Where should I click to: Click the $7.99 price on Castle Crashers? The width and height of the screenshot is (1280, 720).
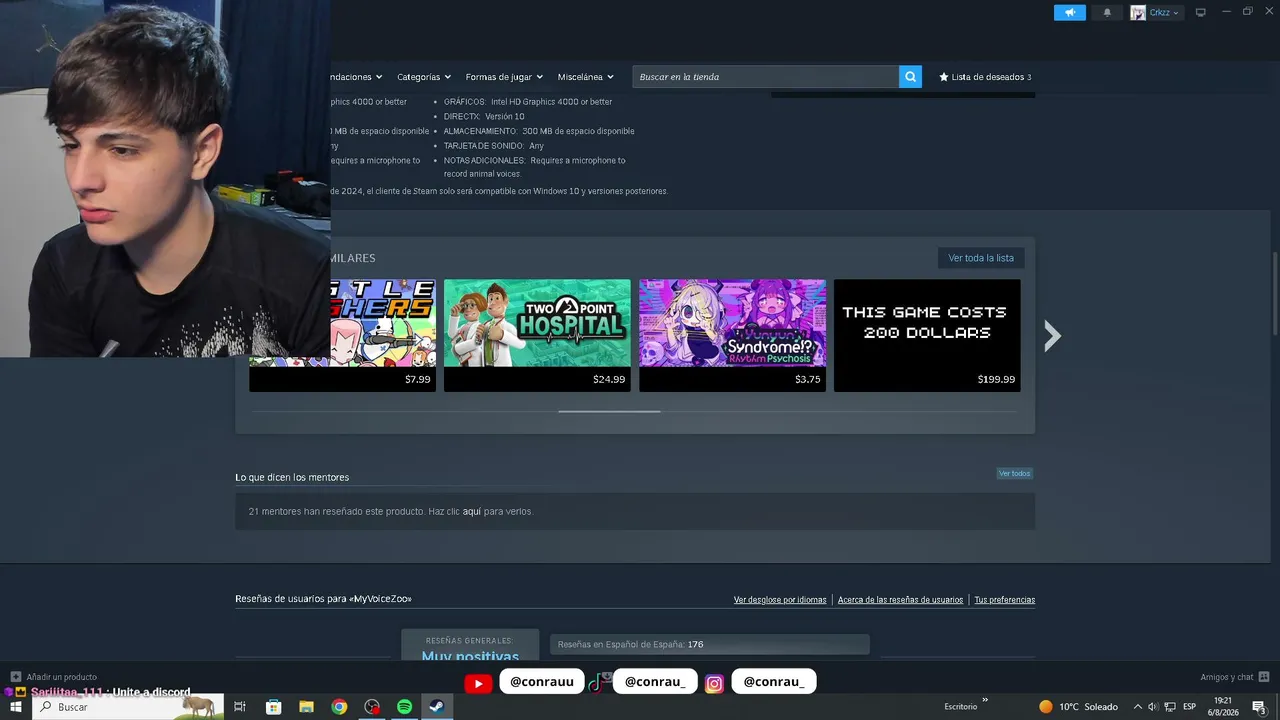pyautogui.click(x=418, y=380)
